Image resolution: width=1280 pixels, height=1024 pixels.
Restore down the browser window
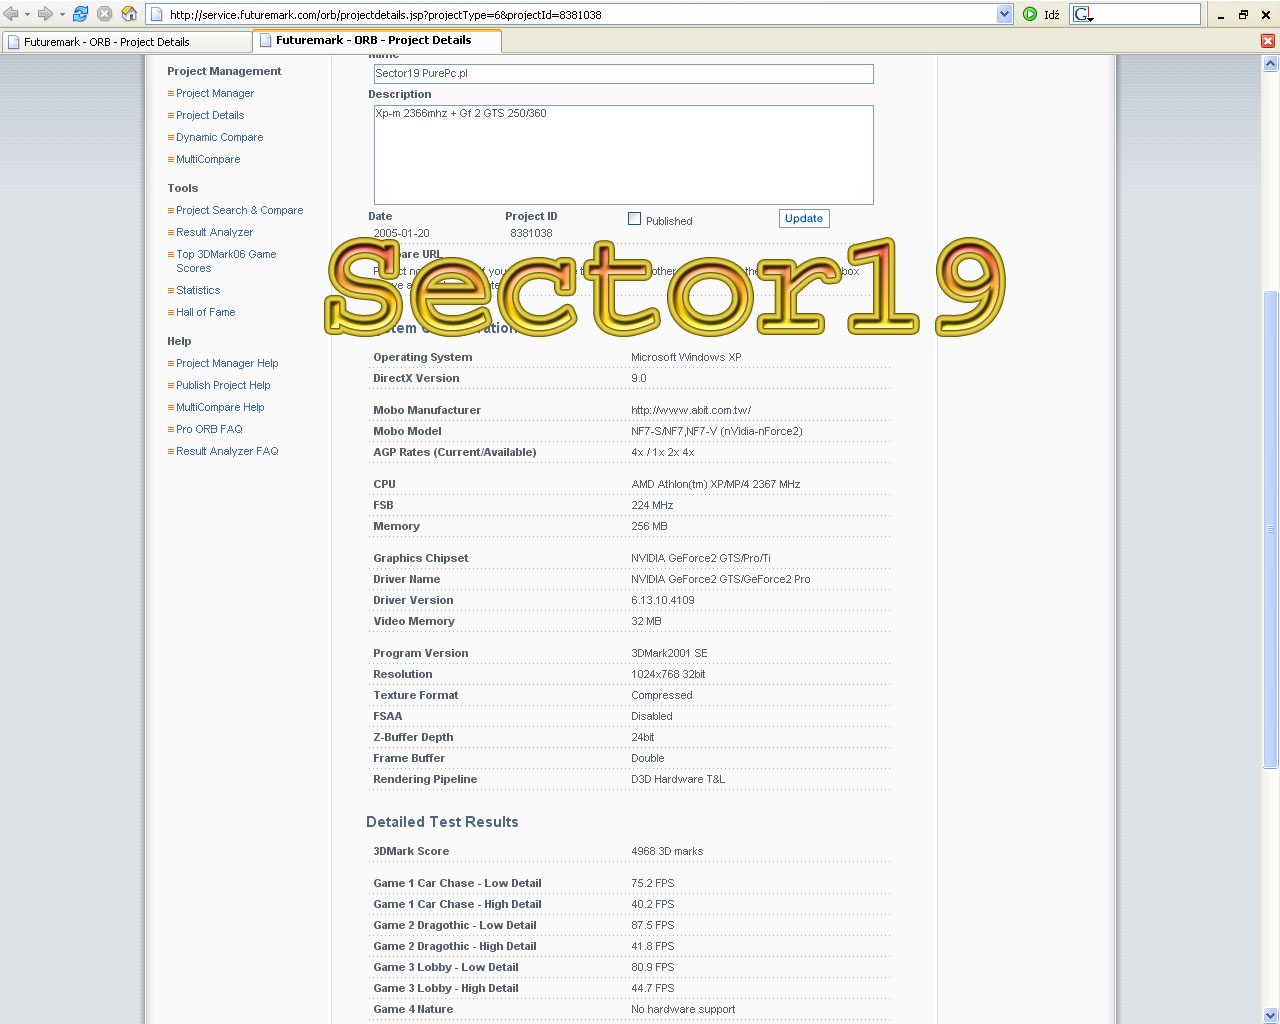(x=1244, y=14)
